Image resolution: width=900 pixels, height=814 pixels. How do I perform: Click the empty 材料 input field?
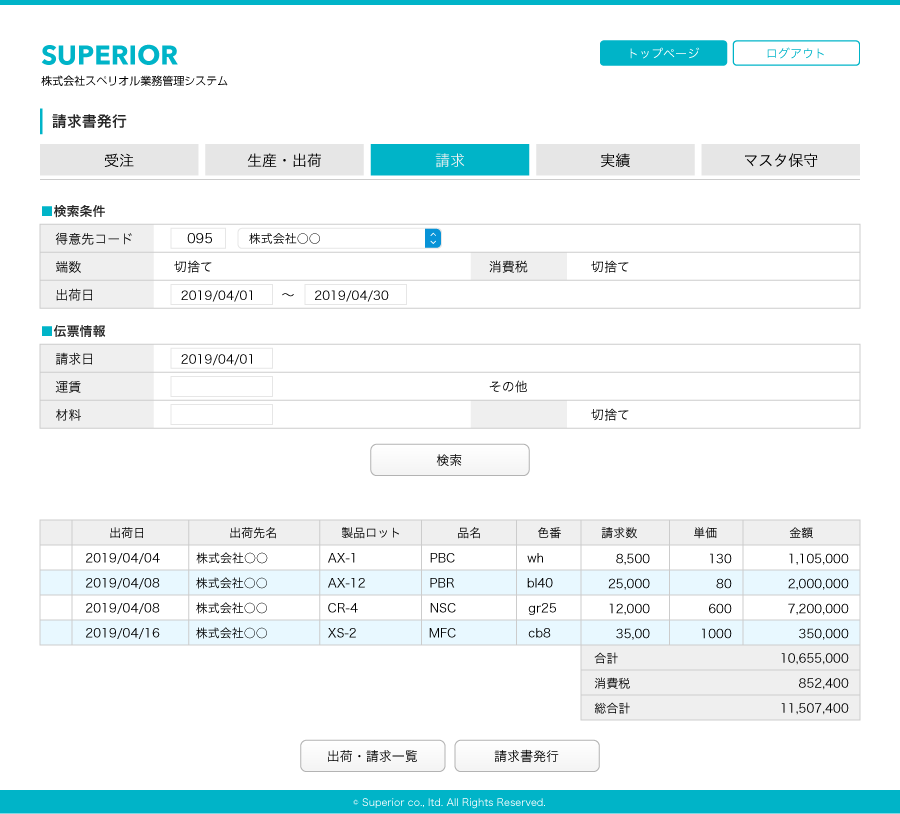[221, 415]
